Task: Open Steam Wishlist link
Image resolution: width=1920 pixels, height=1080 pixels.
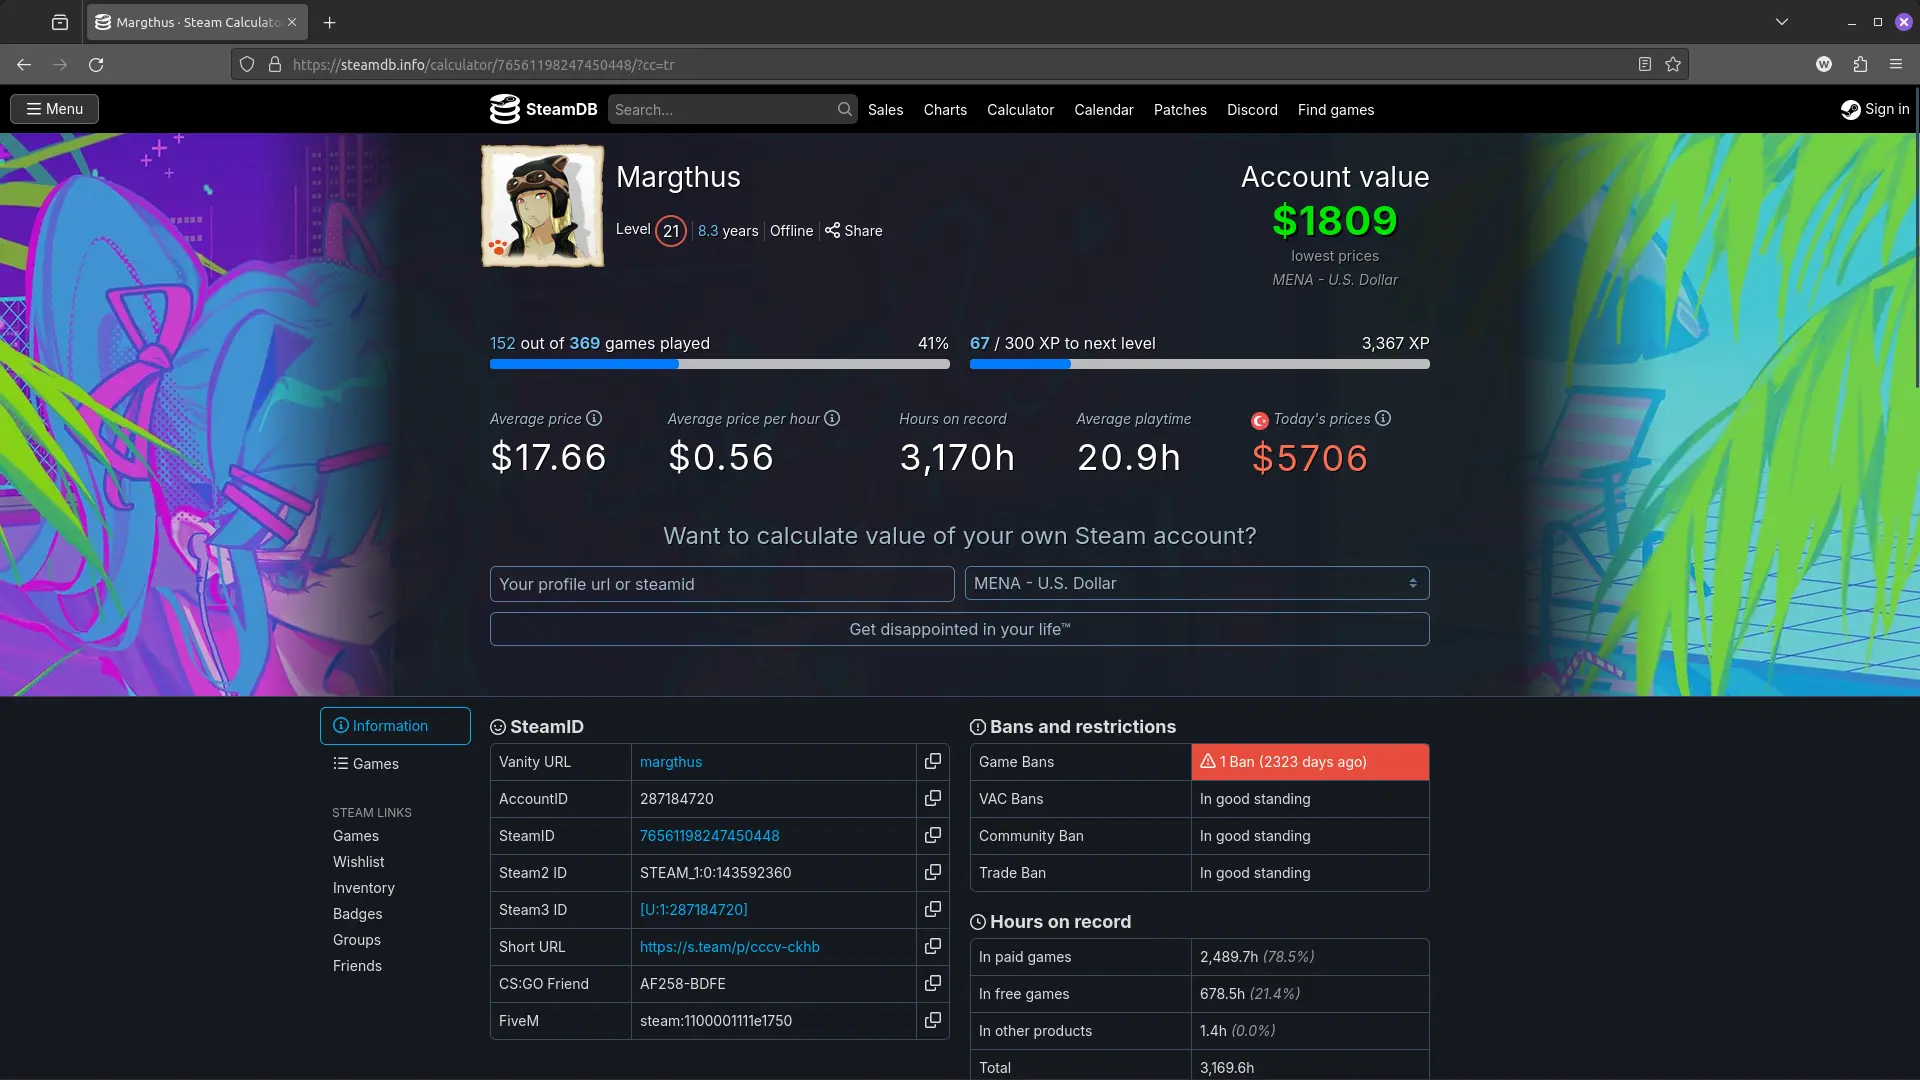Action: (358, 861)
